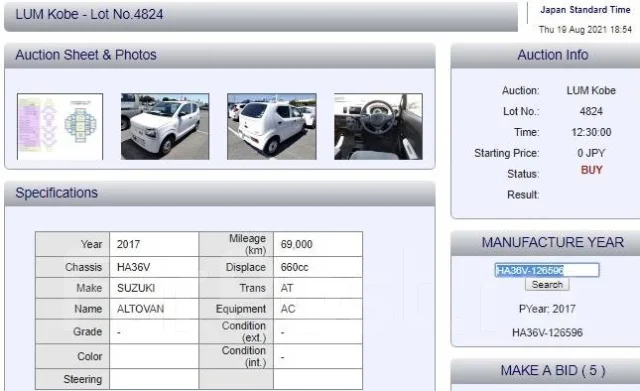Image resolution: width=640 pixels, height=391 pixels.
Task: Click the Name value ALTOVAN cell
Action: click(154, 309)
